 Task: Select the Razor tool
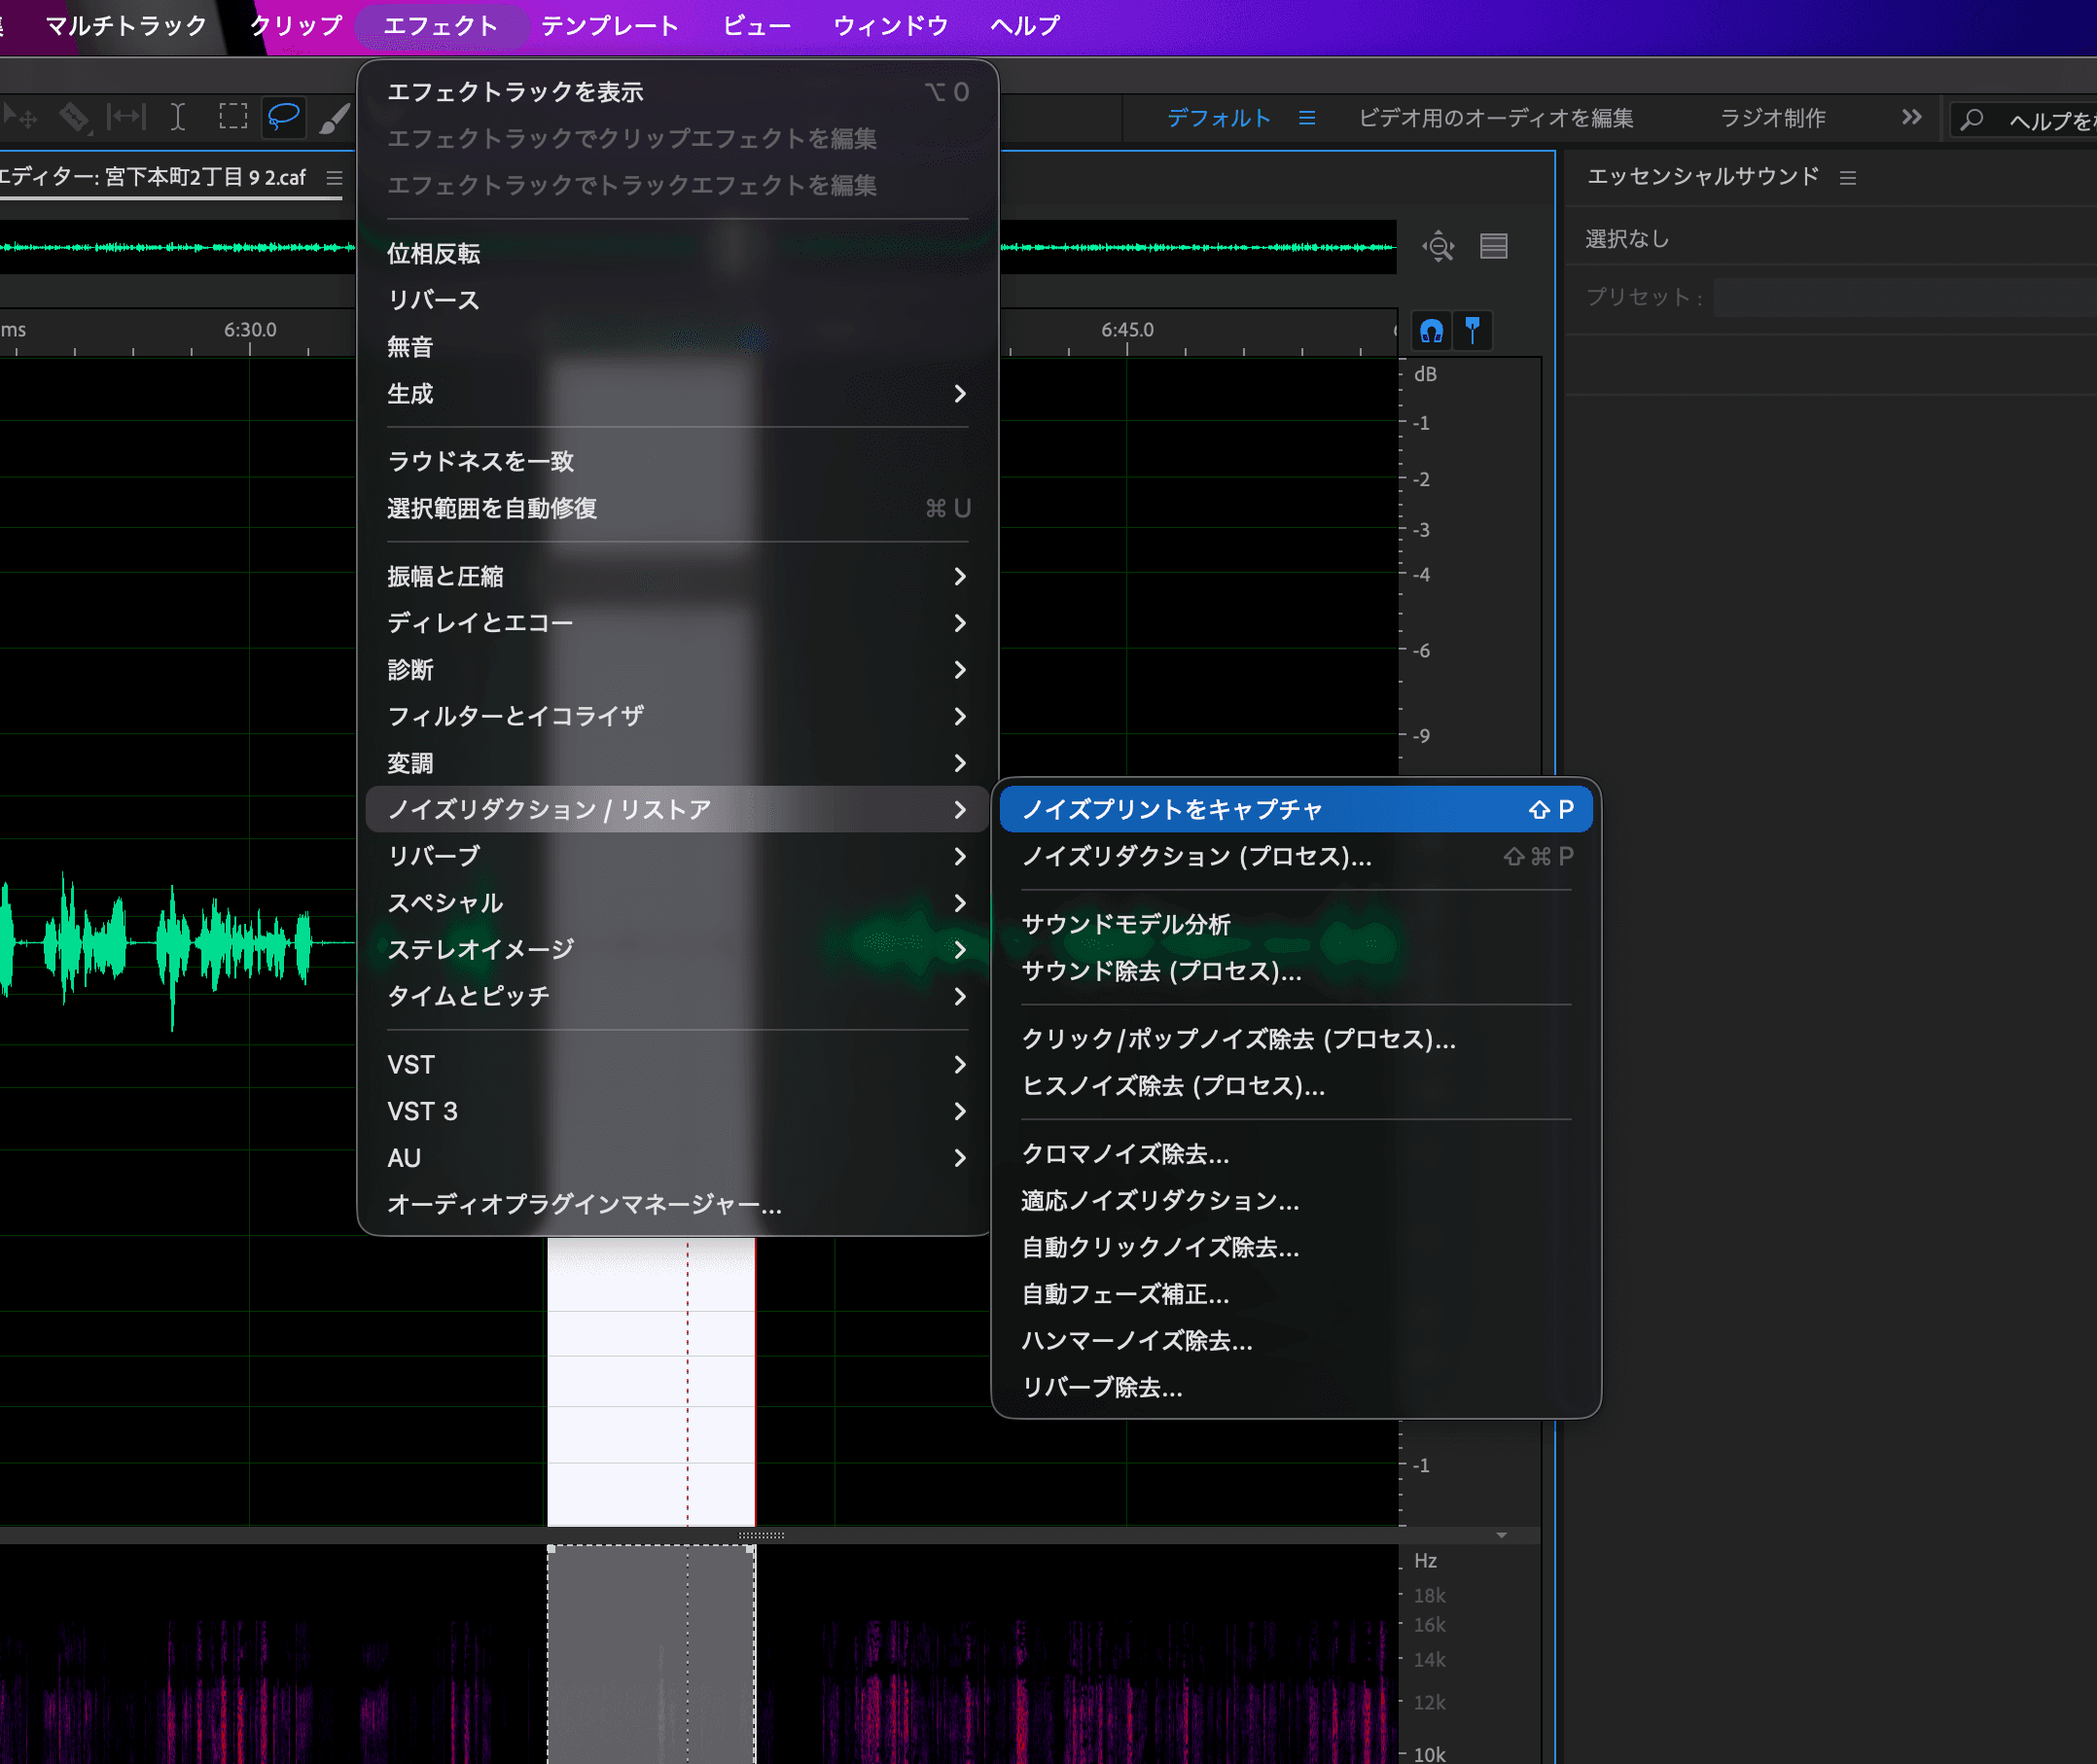coord(74,117)
